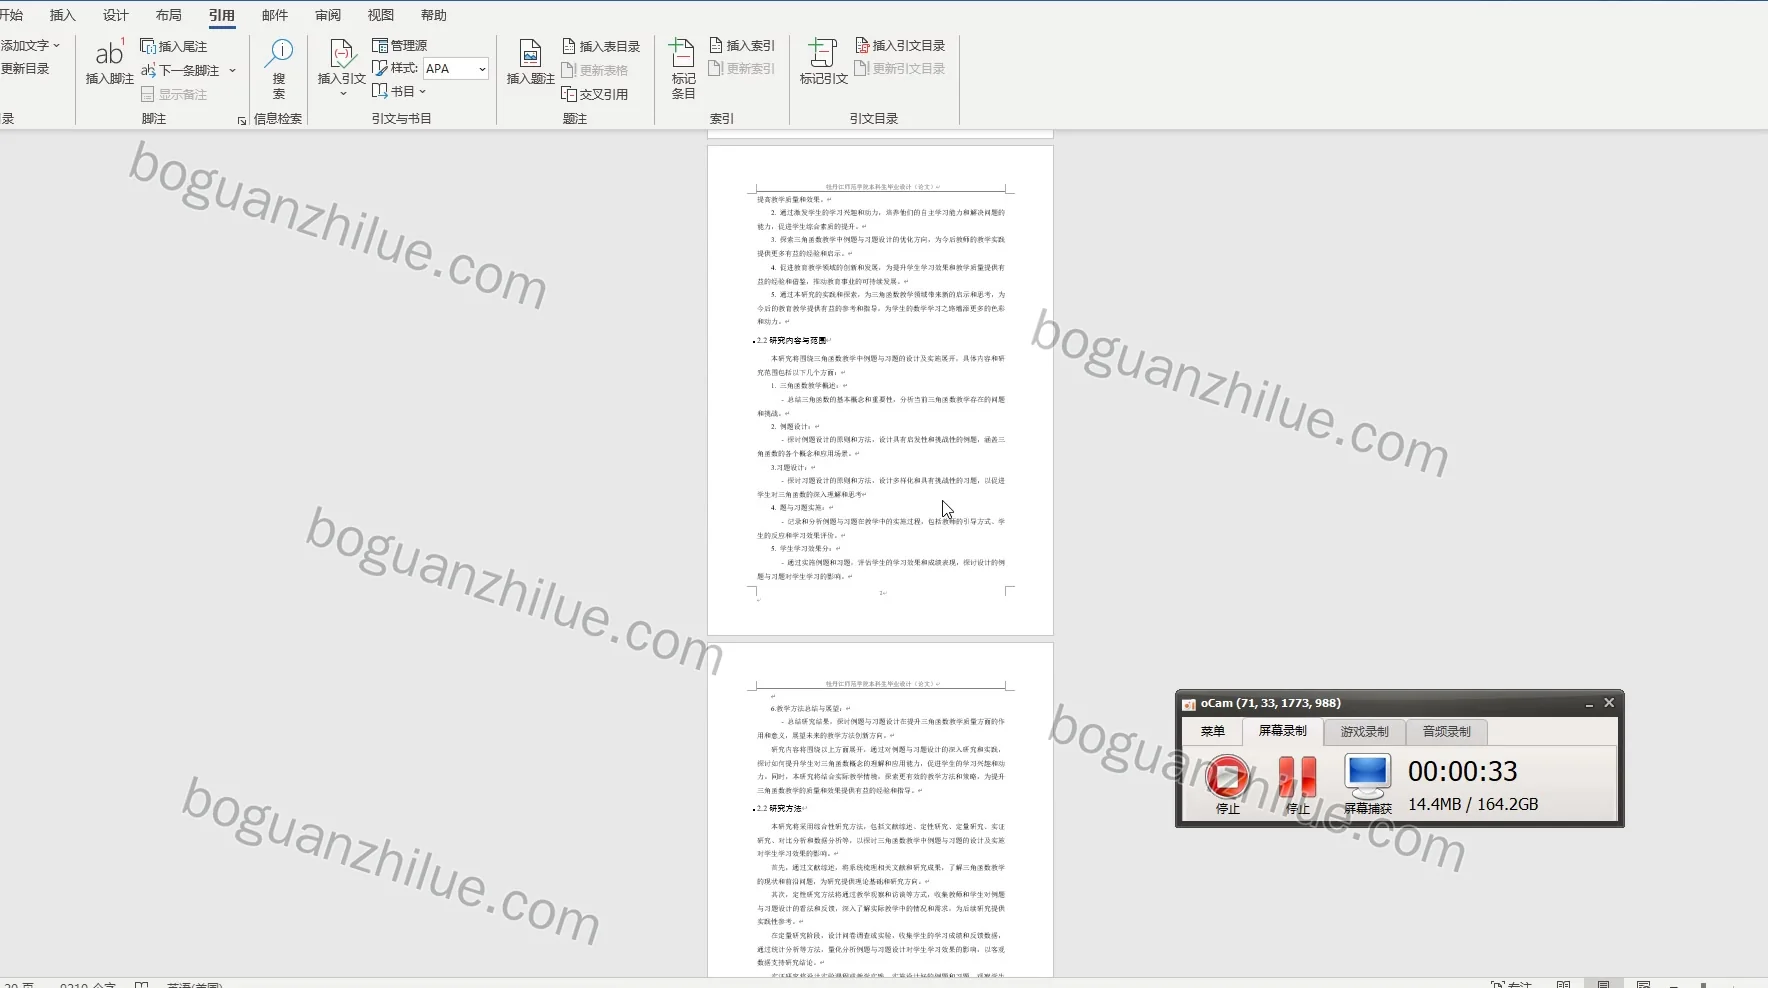This screenshot has width=1768, height=988.
Task: Open the 邮件 mailings tab
Action: pos(275,15)
